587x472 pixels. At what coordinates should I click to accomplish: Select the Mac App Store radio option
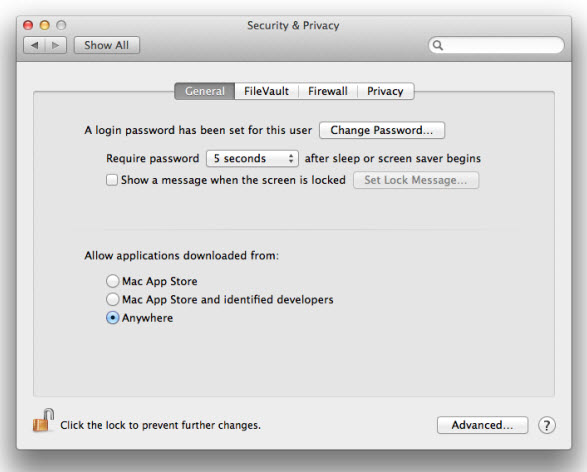[x=112, y=281]
